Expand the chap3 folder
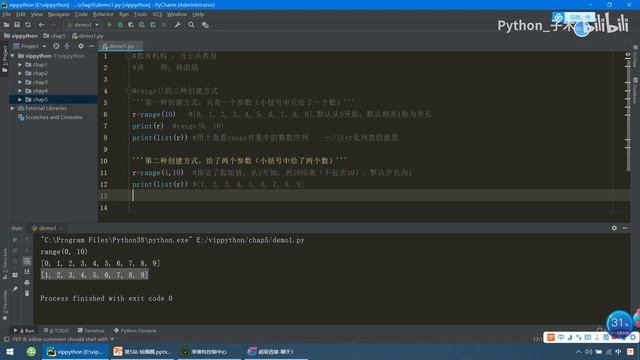The image size is (640, 360). (x=20, y=82)
